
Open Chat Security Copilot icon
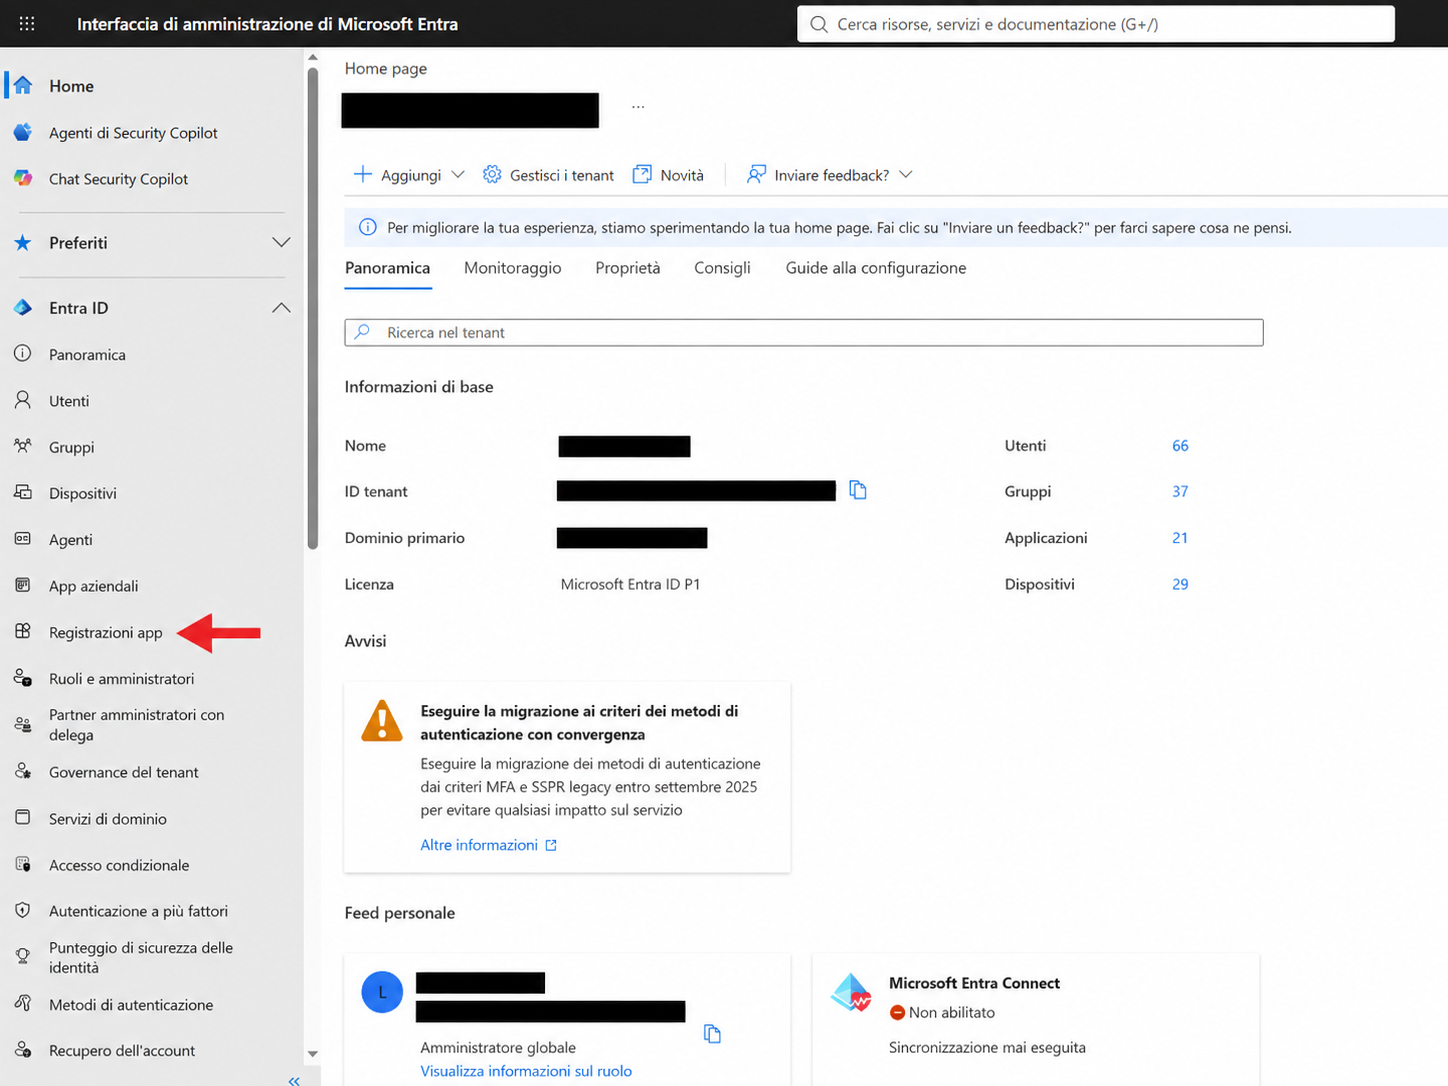pyautogui.click(x=23, y=178)
